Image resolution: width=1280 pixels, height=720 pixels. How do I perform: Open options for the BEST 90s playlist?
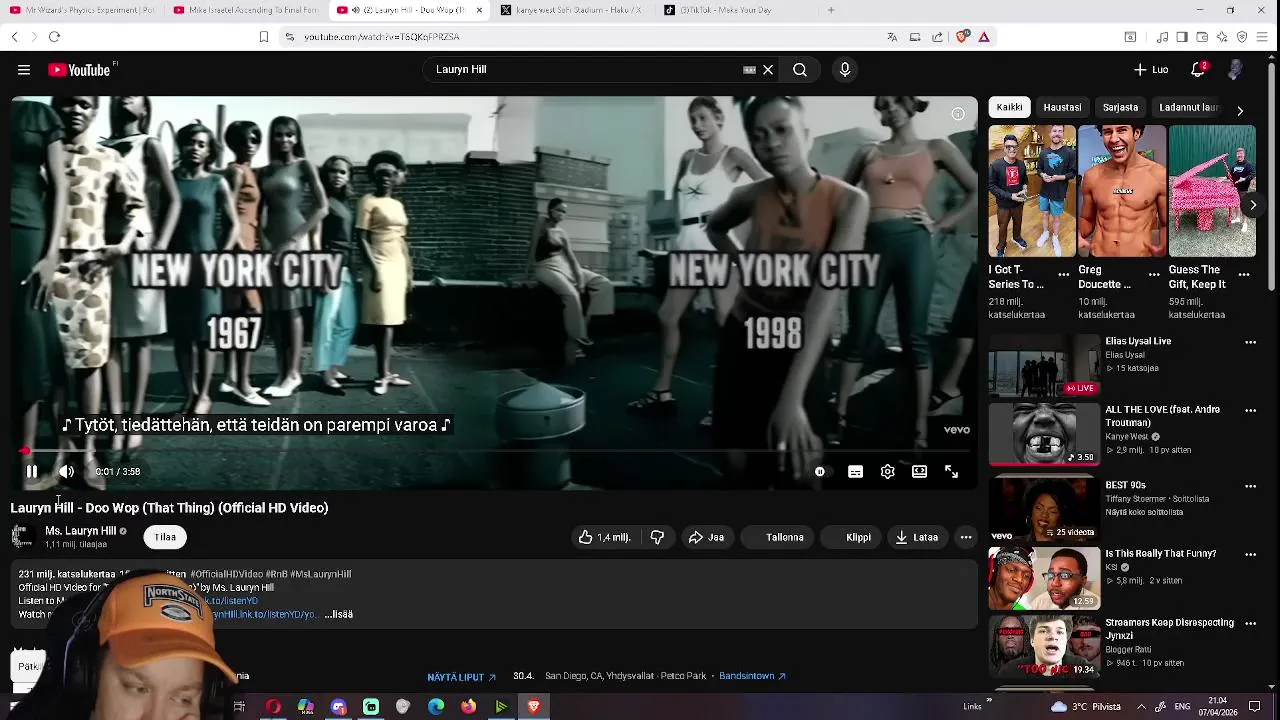tap(1250, 486)
